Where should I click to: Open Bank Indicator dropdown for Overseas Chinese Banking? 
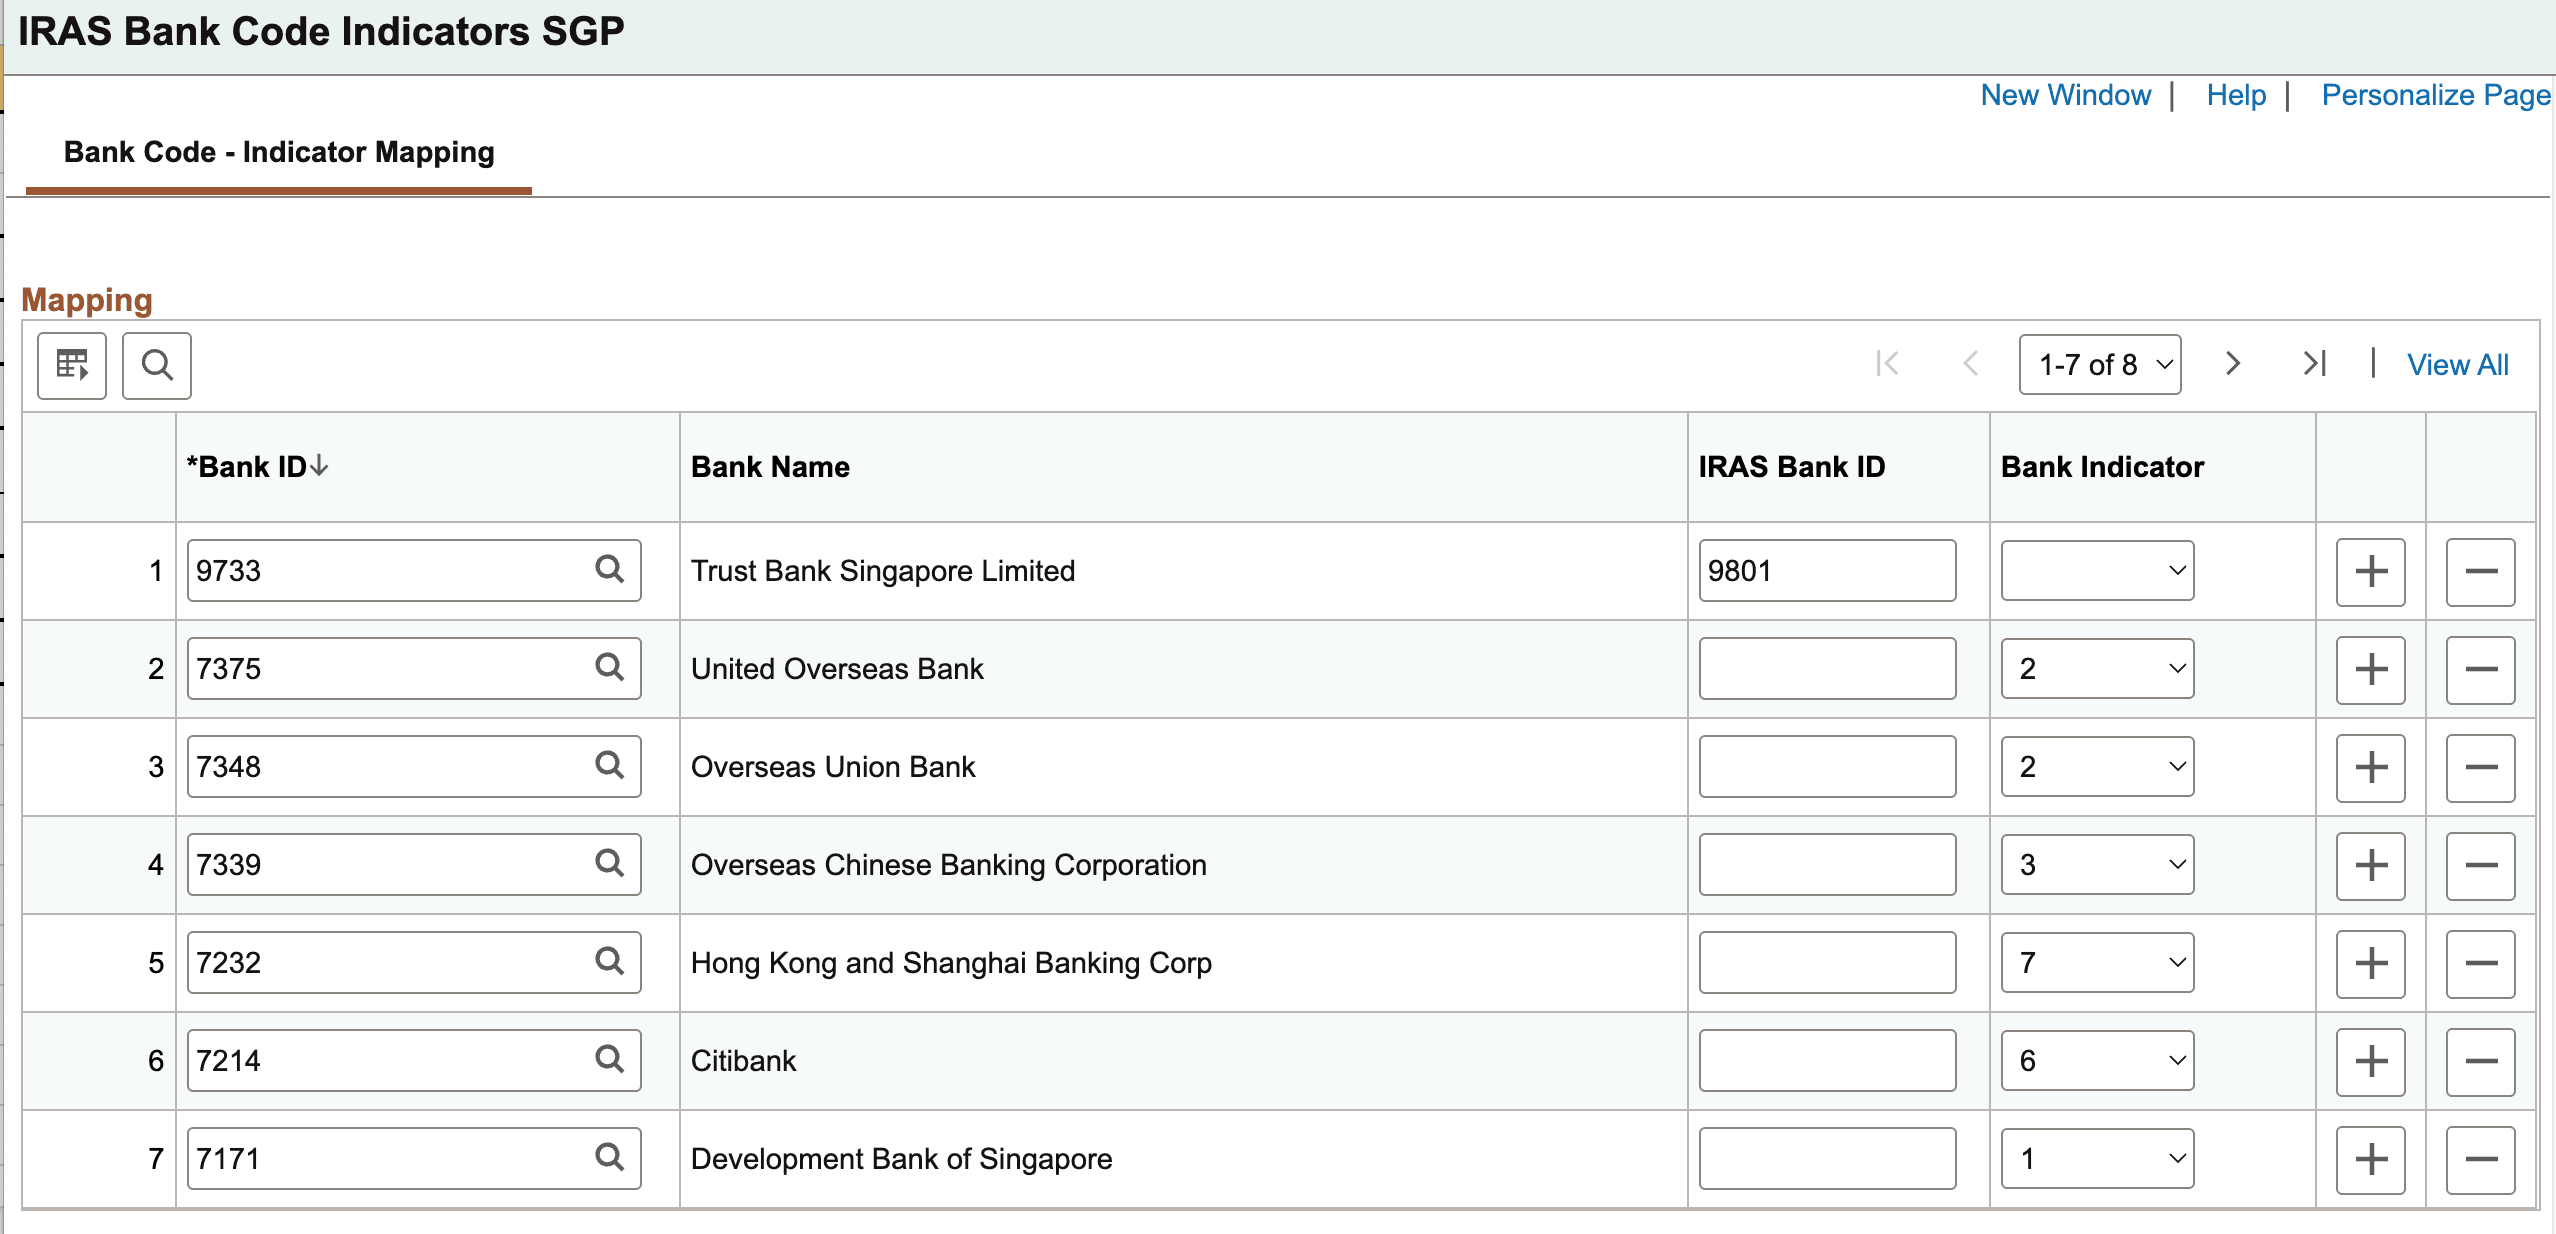pos(2097,865)
